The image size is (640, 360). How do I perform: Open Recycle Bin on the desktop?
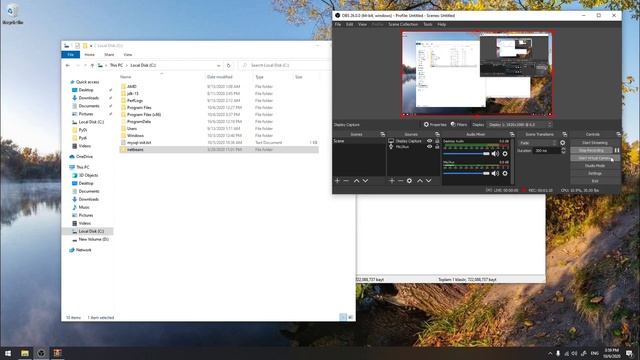tap(12, 14)
